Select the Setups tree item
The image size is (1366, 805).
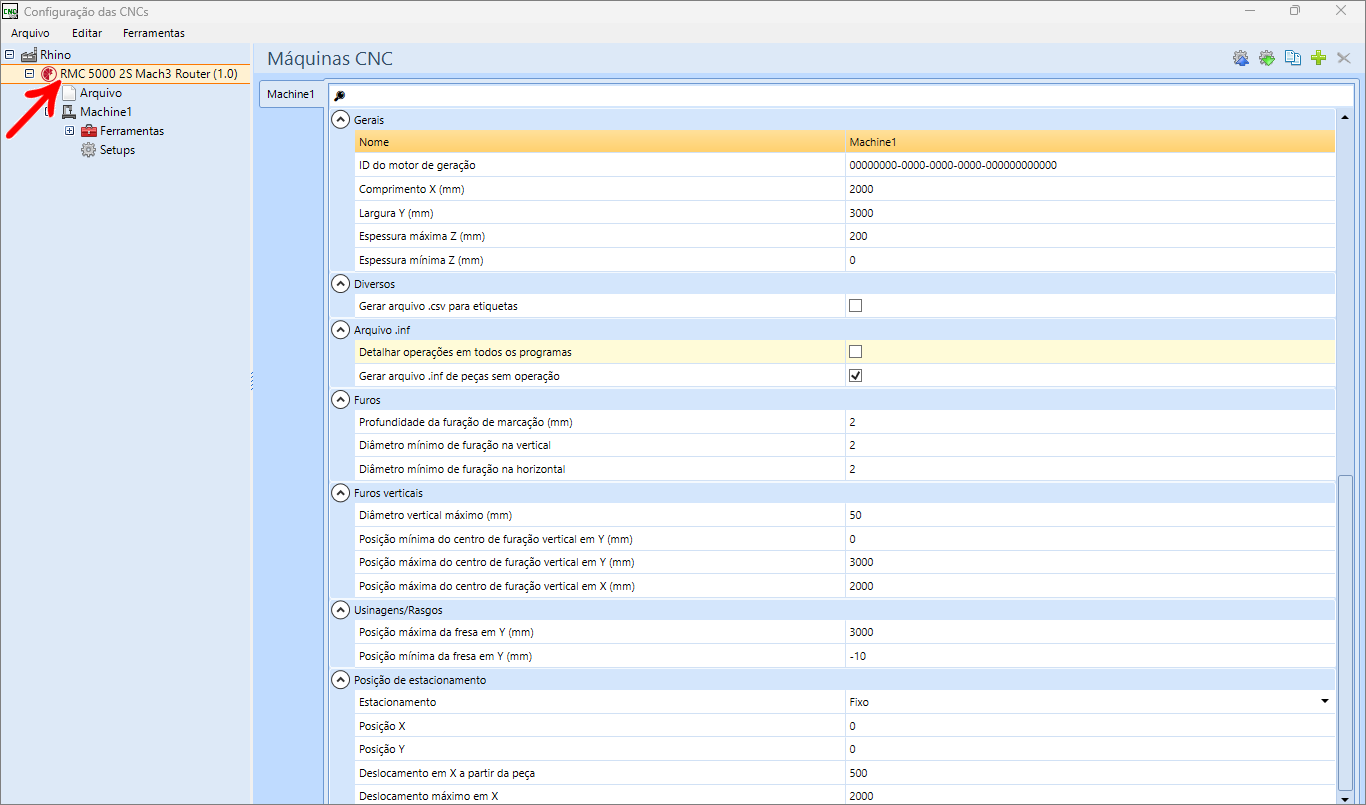117,150
